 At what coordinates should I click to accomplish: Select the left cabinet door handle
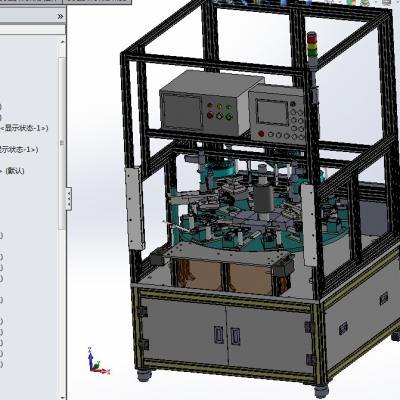(x=218, y=334)
